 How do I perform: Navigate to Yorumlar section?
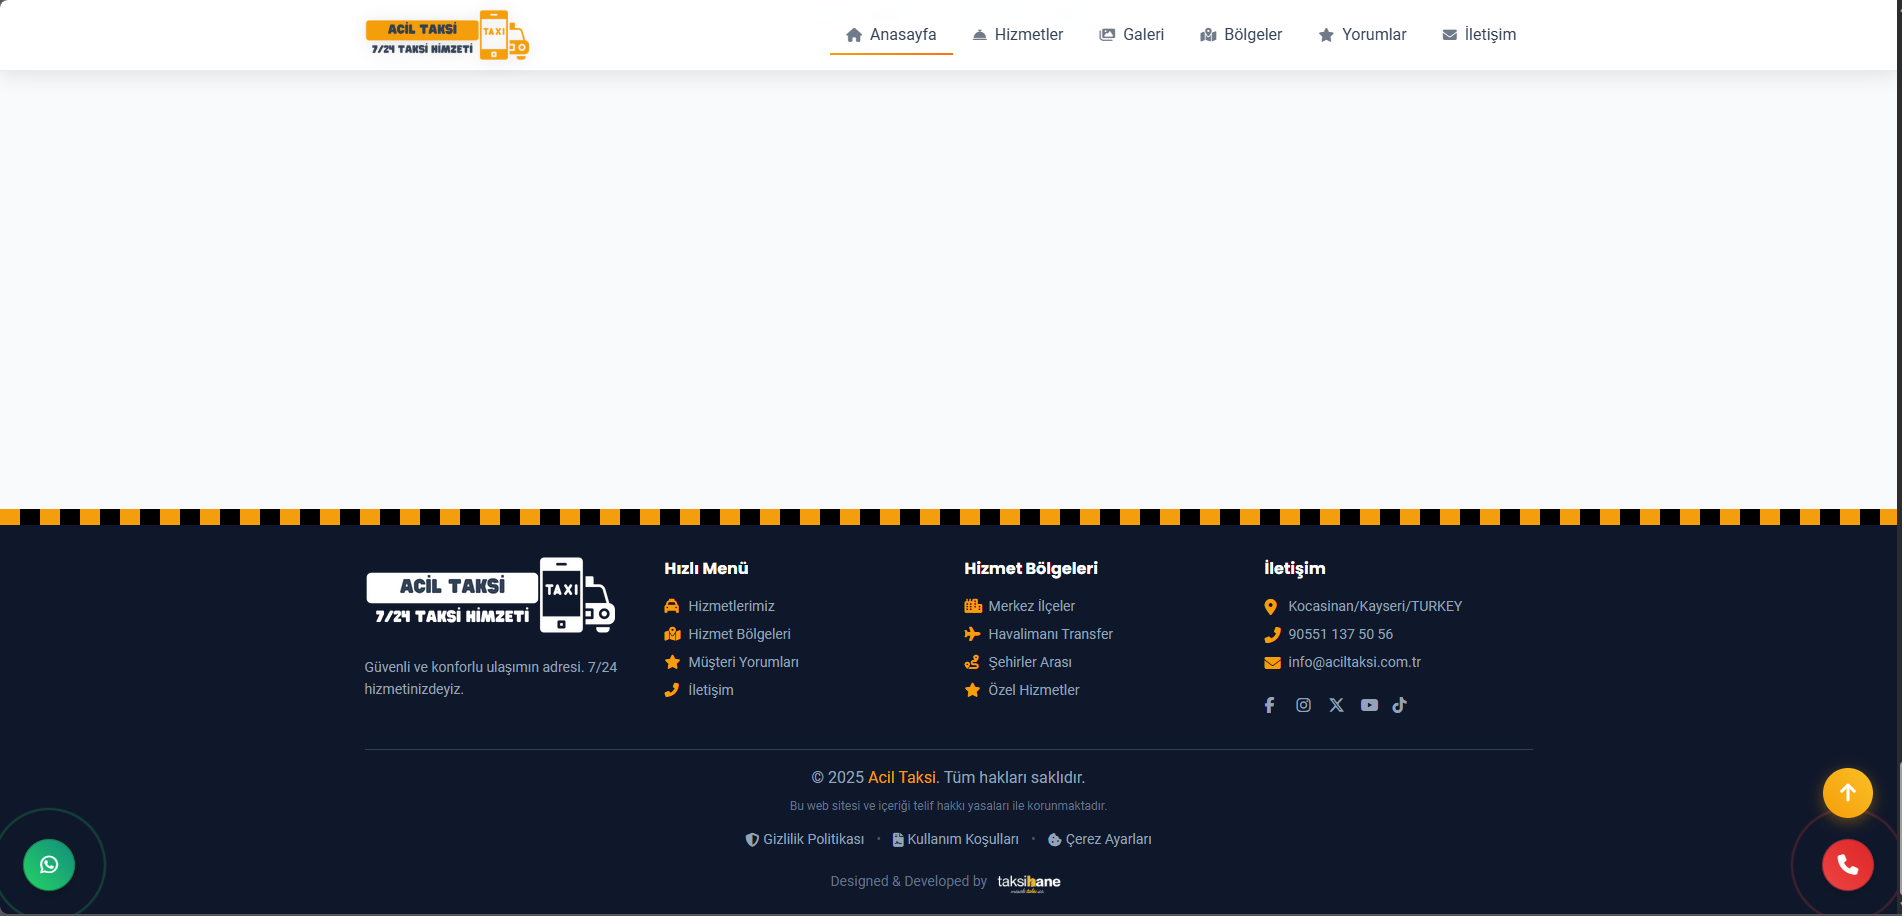(1362, 35)
